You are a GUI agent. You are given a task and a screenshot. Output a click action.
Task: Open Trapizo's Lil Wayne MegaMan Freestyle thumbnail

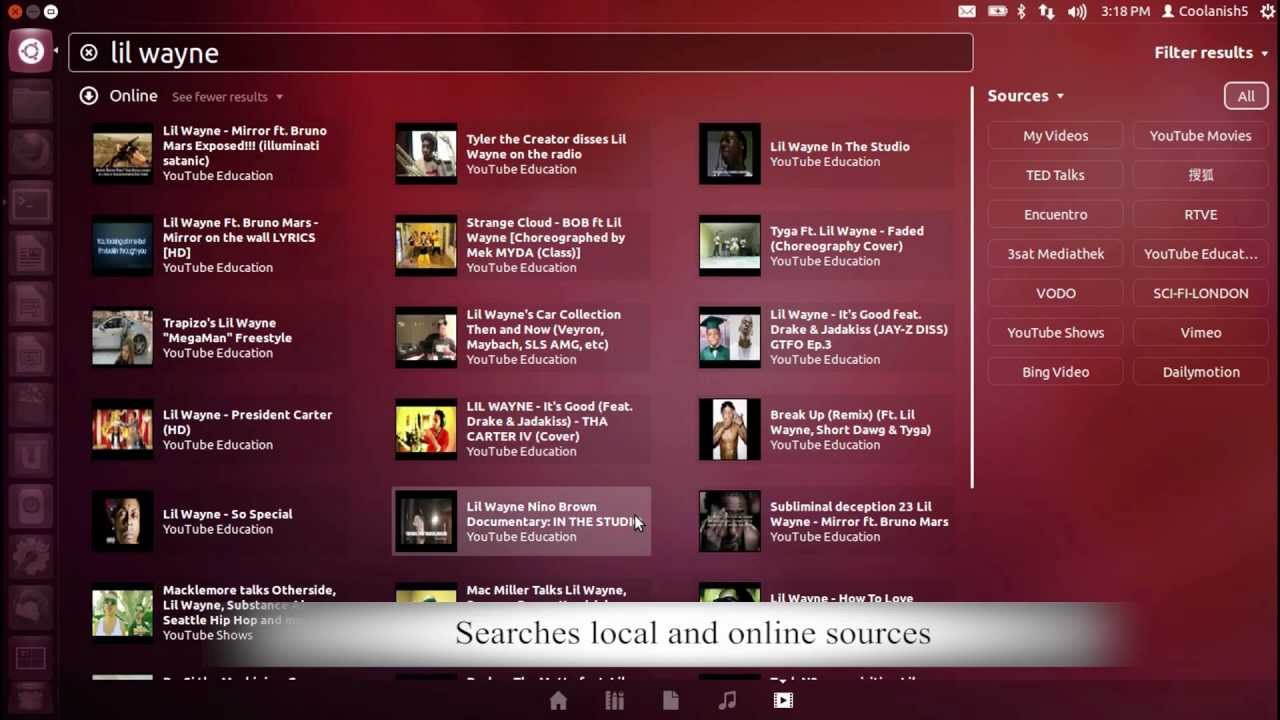[x=123, y=337]
